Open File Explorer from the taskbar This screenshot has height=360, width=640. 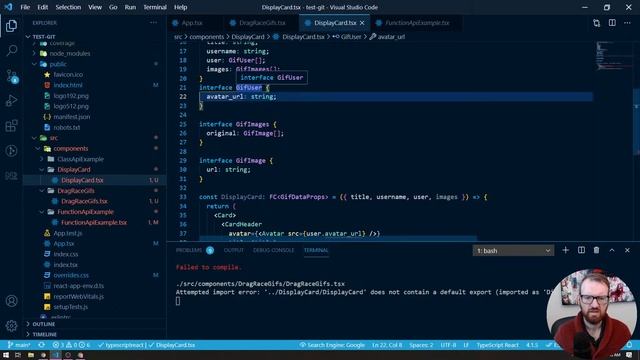[31, 355]
